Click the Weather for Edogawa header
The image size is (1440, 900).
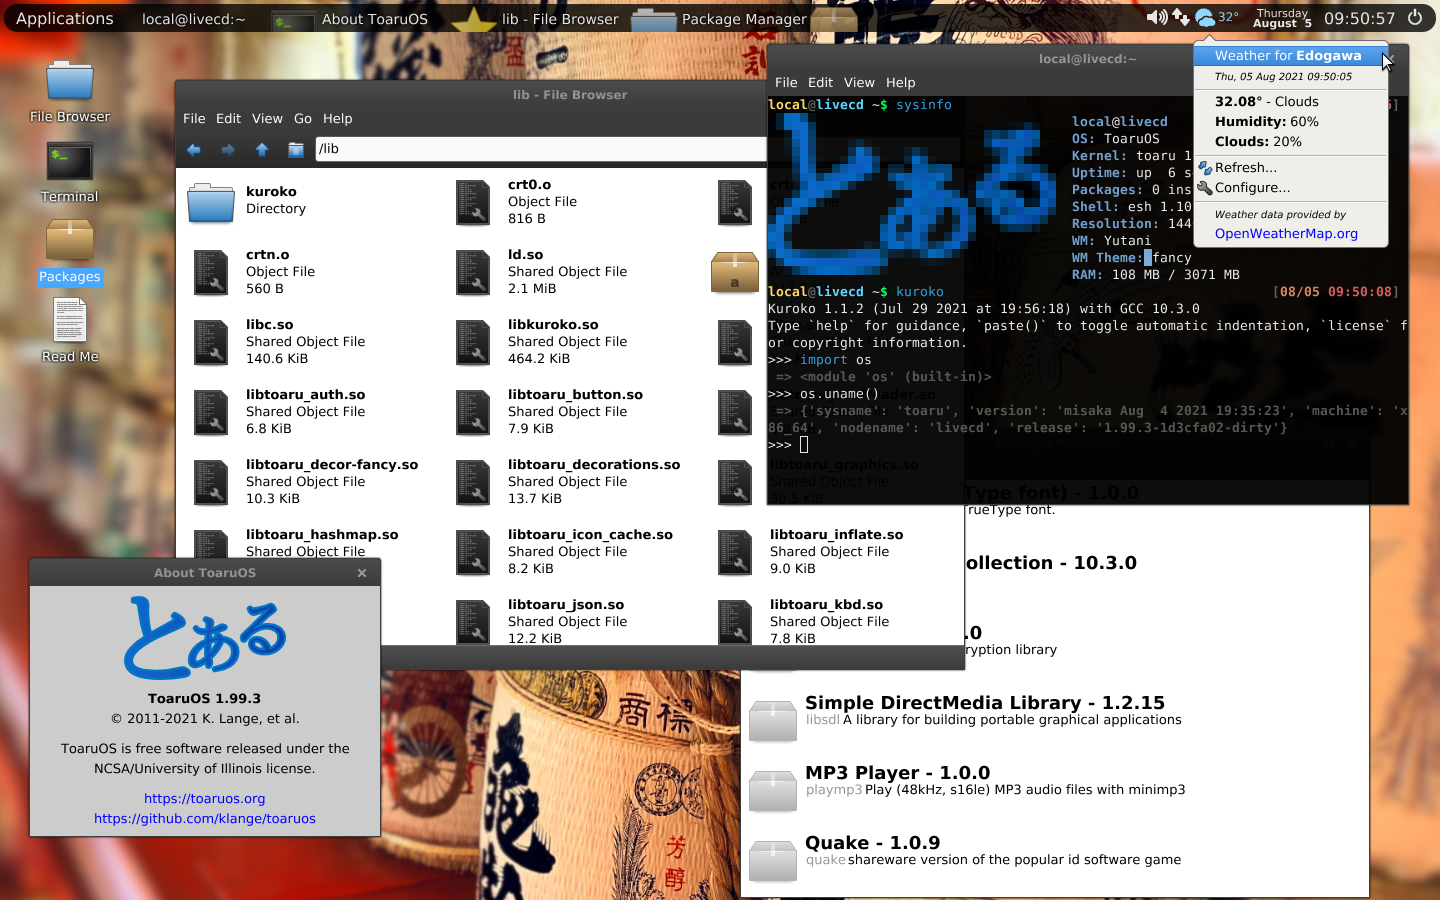click(x=1288, y=55)
